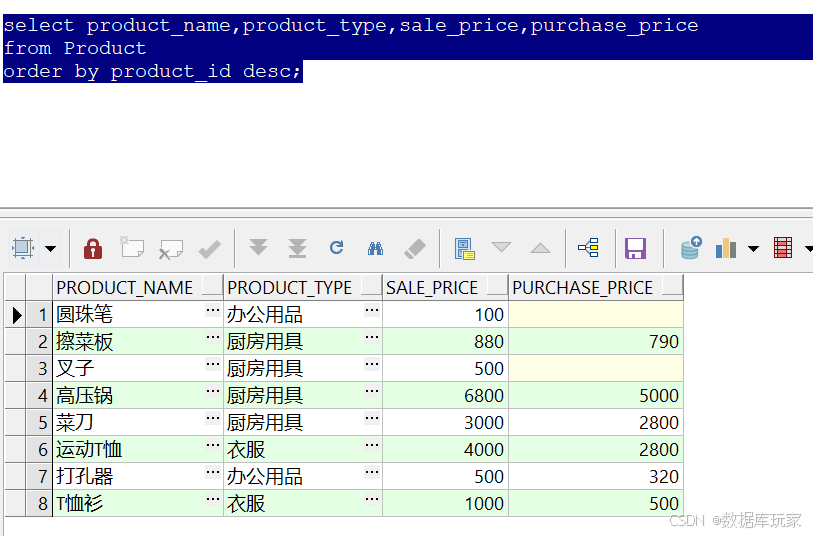Open ellipsis editor for row 7 办公用品 type
Image resolution: width=813 pixels, height=536 pixels.
[x=372, y=472]
